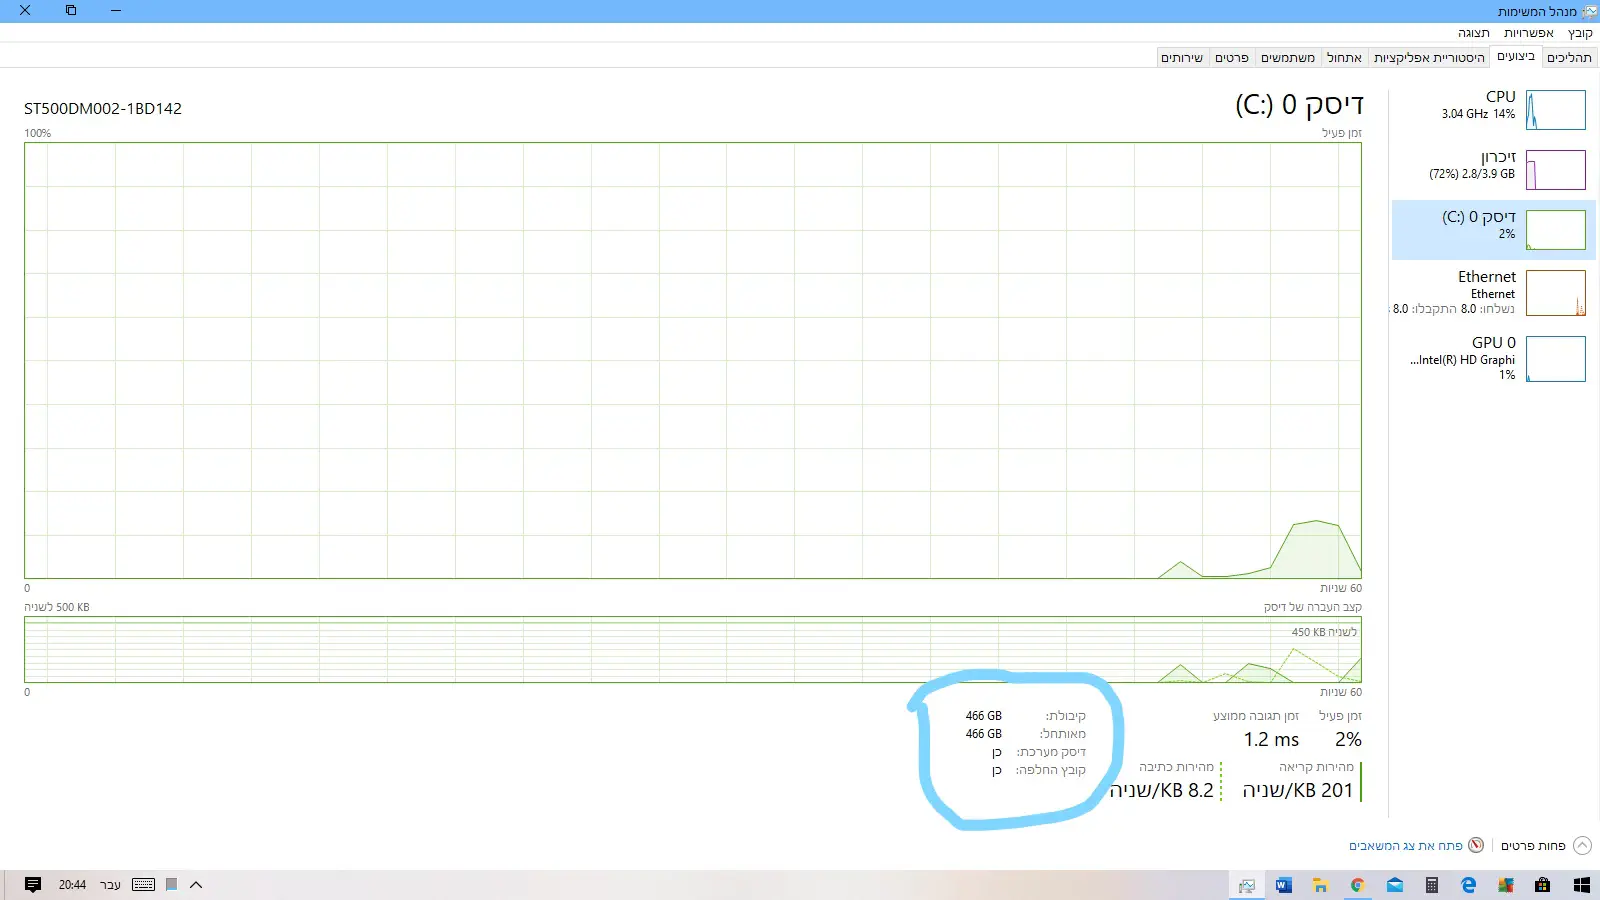Screen dimensions: 1600x900
Task: Open Word from the taskbar
Action: tap(1284, 885)
